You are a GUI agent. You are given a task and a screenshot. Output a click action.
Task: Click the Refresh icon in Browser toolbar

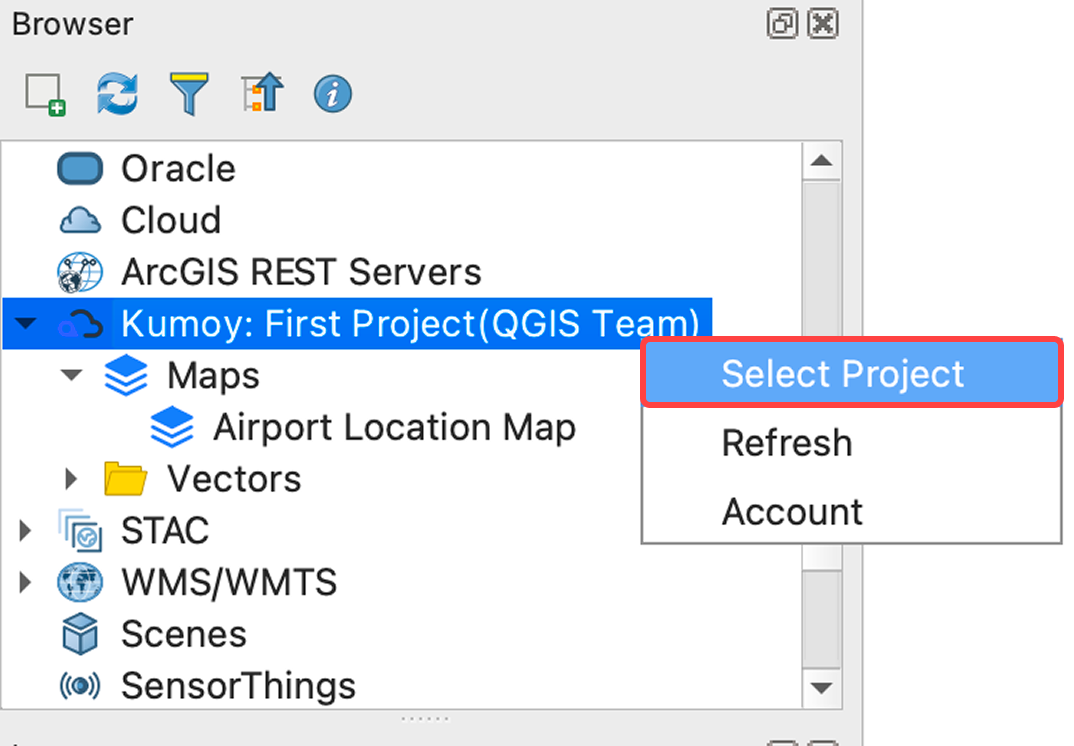(117, 93)
